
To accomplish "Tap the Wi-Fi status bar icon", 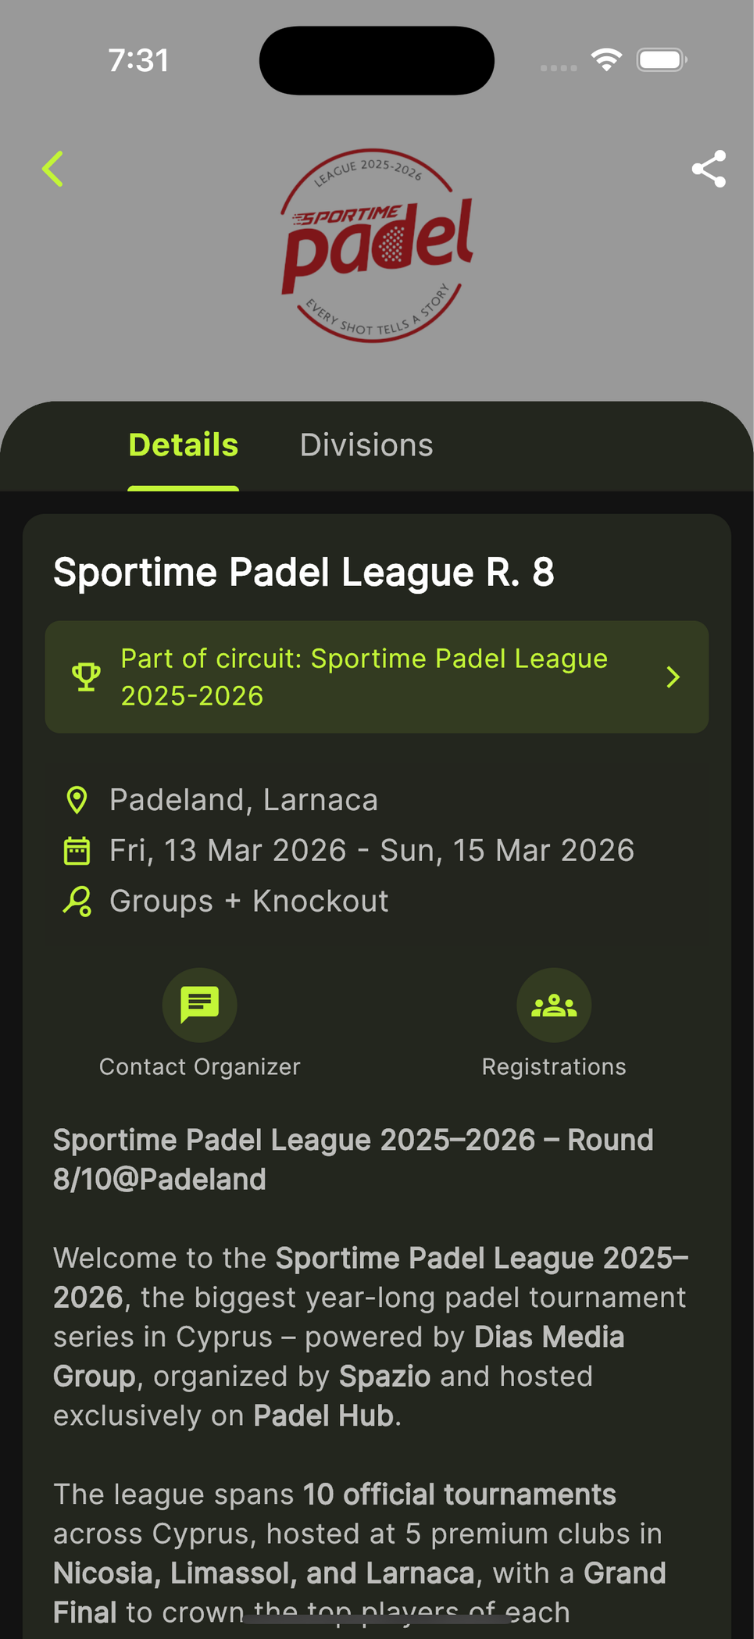I will 605,60.
